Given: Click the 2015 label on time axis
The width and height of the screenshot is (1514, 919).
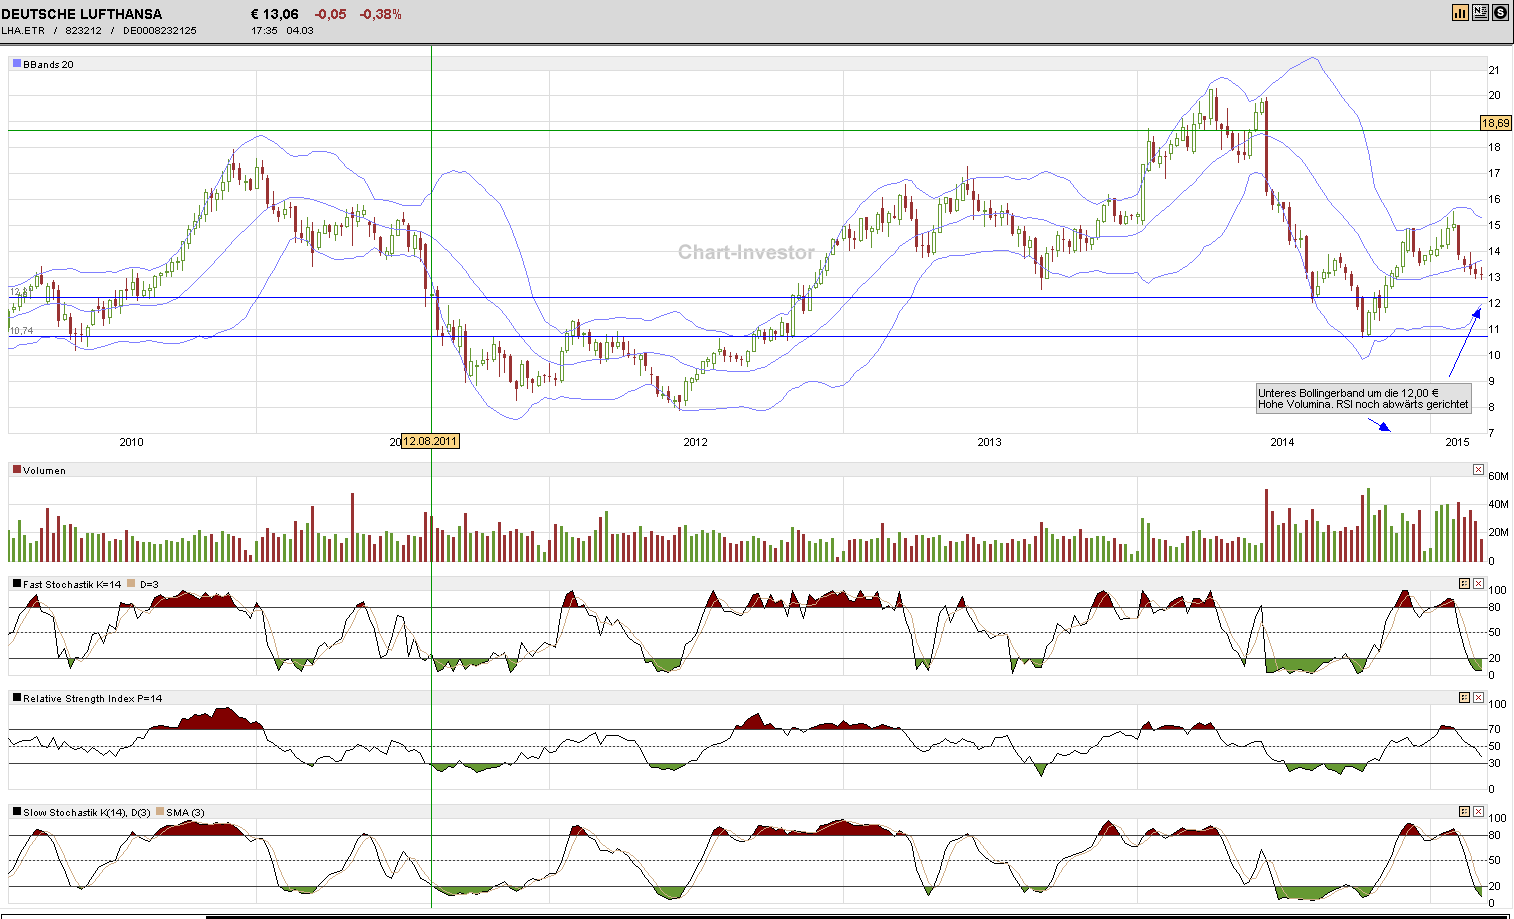Looking at the screenshot, I should (1458, 442).
